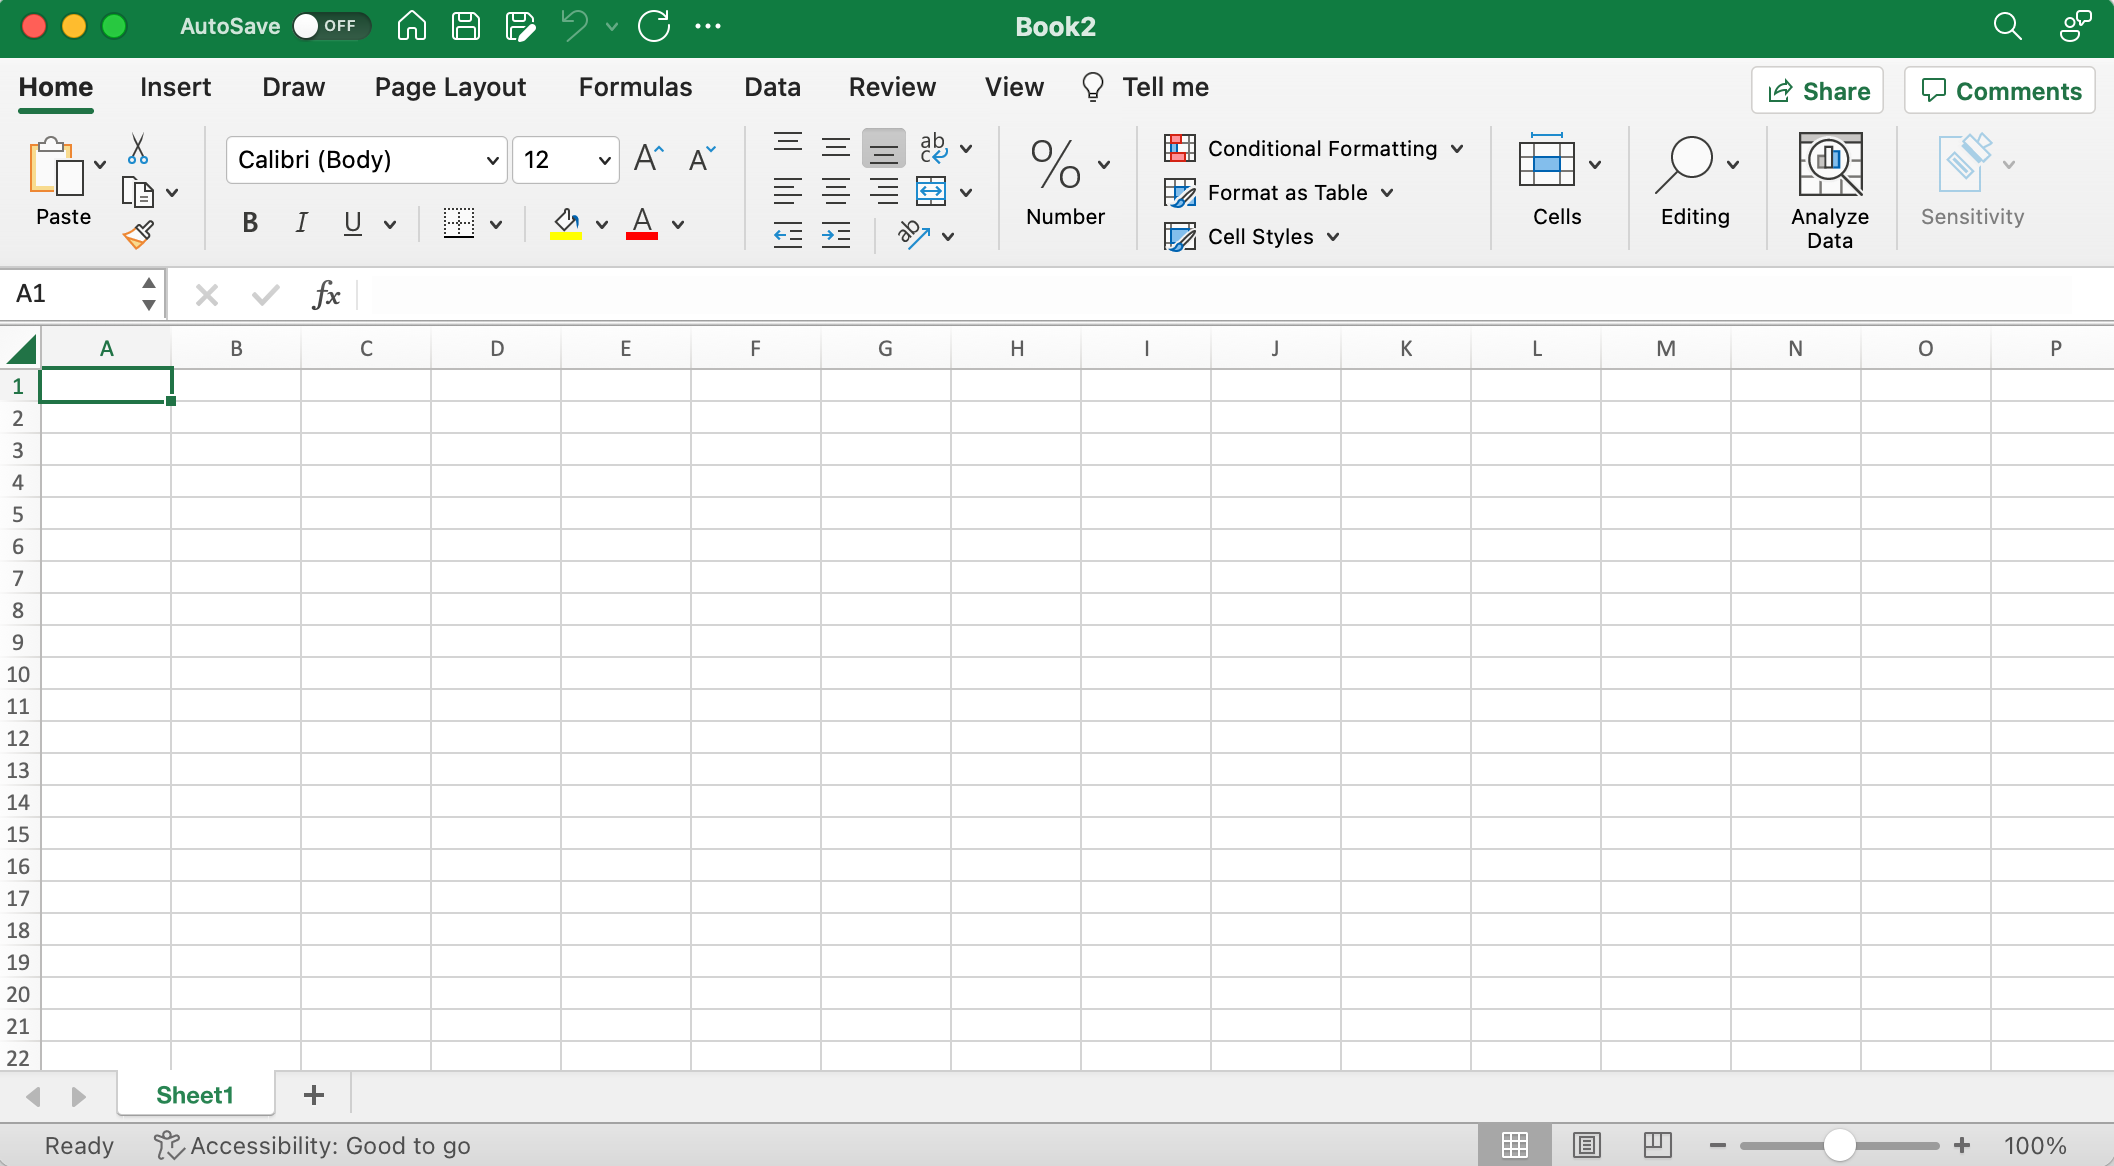Image resolution: width=2114 pixels, height=1166 pixels.
Task: Expand the font size dropdown
Action: click(x=604, y=159)
